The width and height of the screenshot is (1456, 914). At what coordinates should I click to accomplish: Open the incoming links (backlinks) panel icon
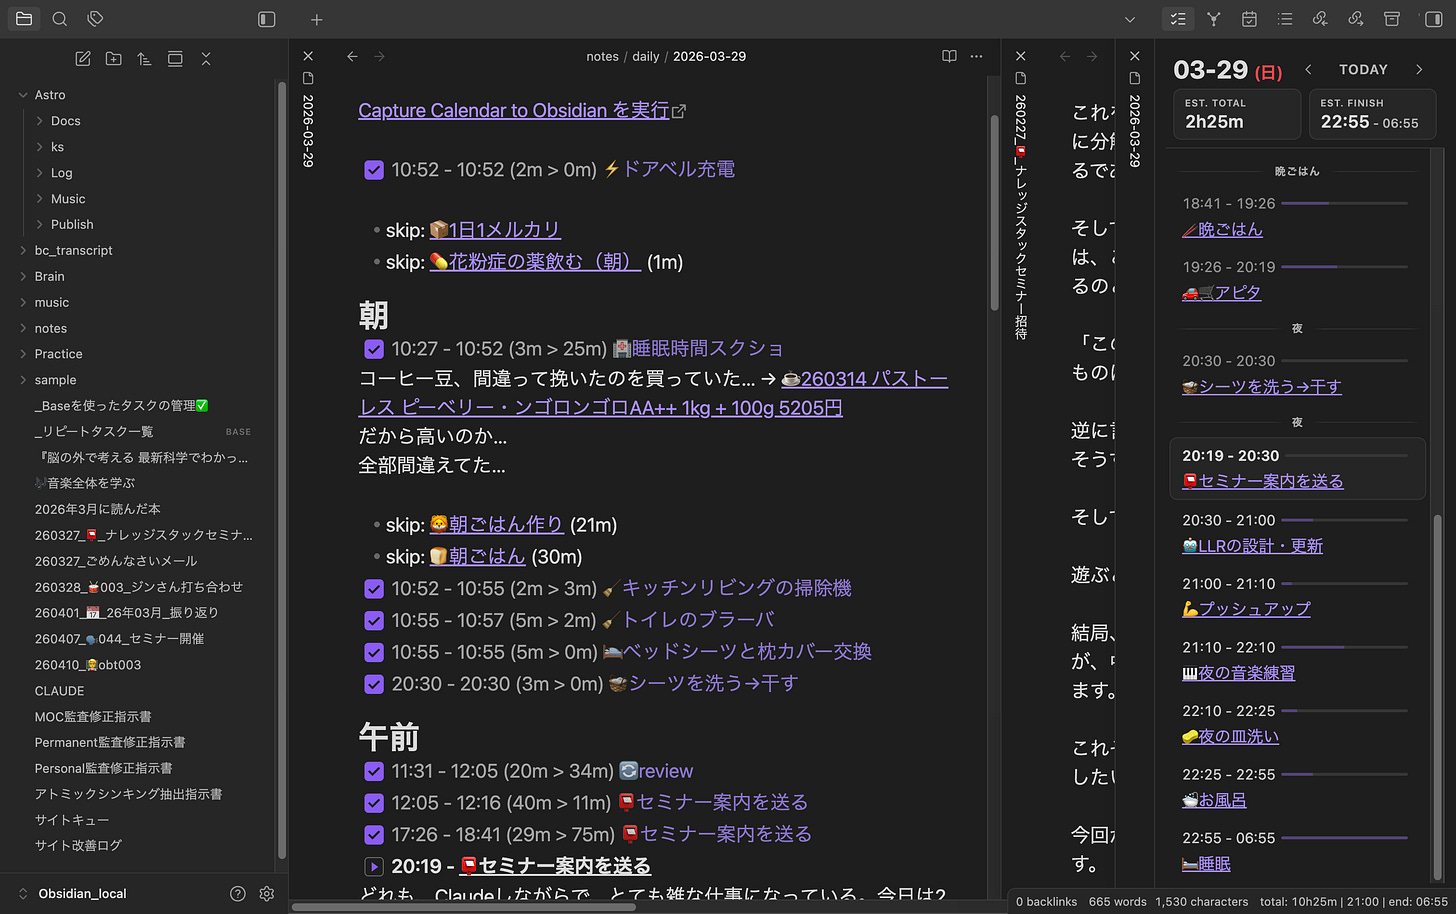(x=1320, y=18)
